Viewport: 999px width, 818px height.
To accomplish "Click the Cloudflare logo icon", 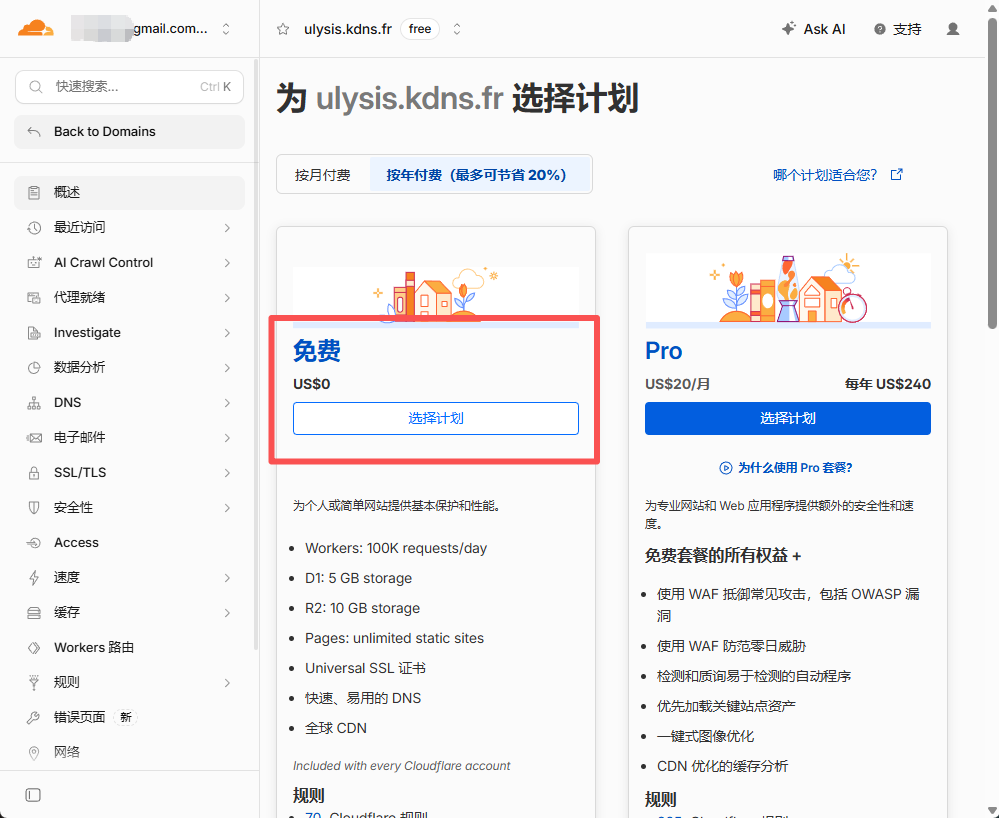I will tap(36, 29).
